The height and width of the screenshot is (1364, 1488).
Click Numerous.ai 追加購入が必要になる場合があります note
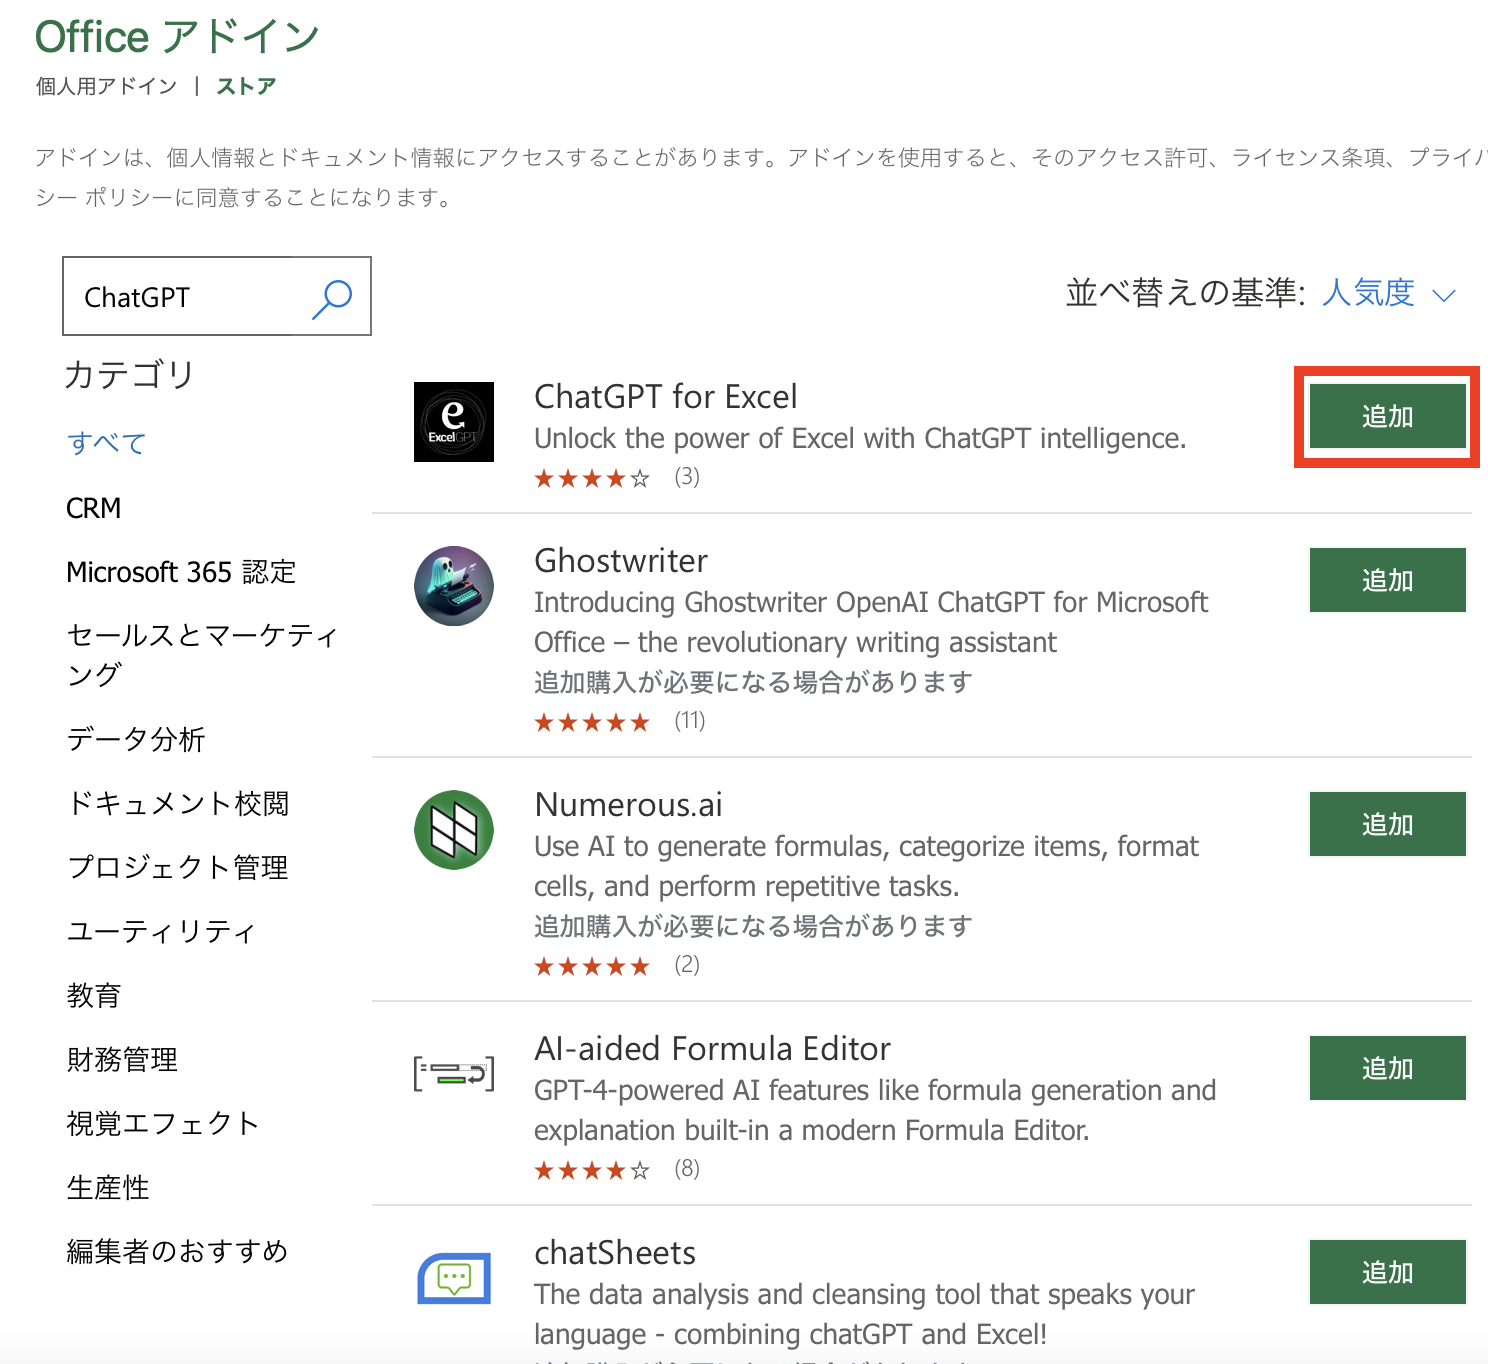click(x=753, y=926)
